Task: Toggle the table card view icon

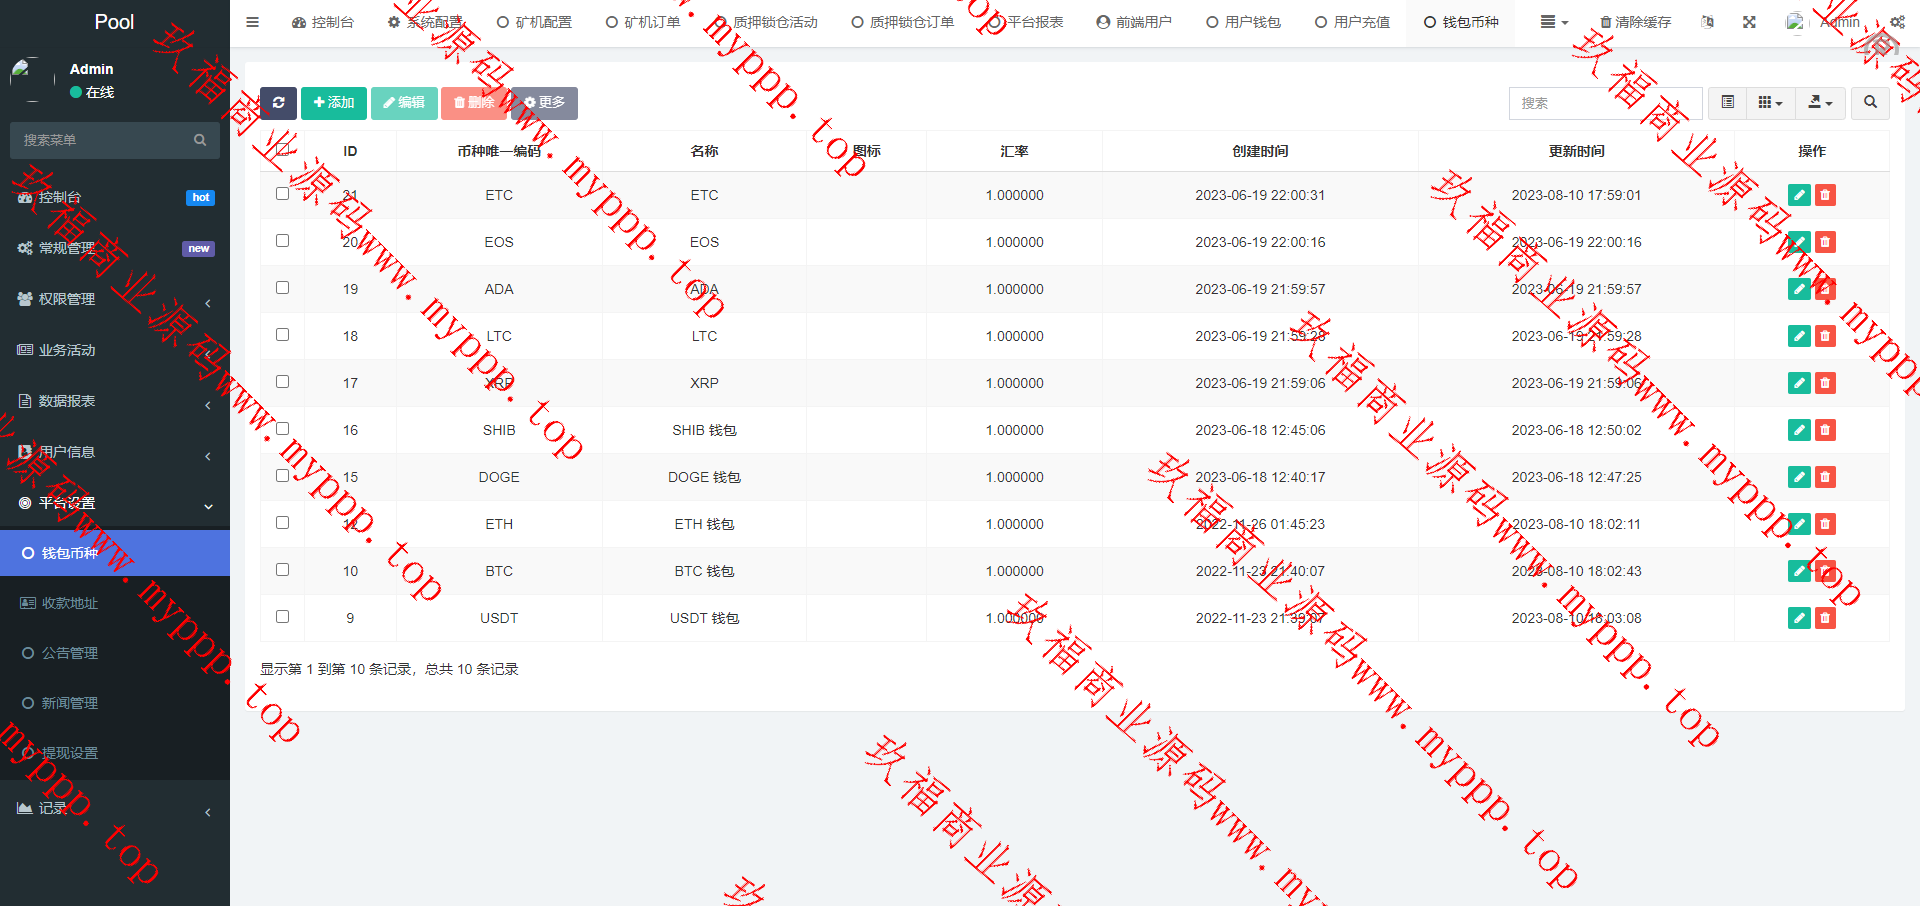Action: [x=1727, y=103]
